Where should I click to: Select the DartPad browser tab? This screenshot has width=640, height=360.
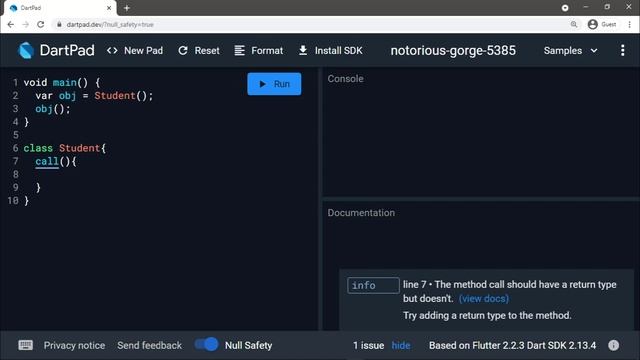[x=59, y=8]
